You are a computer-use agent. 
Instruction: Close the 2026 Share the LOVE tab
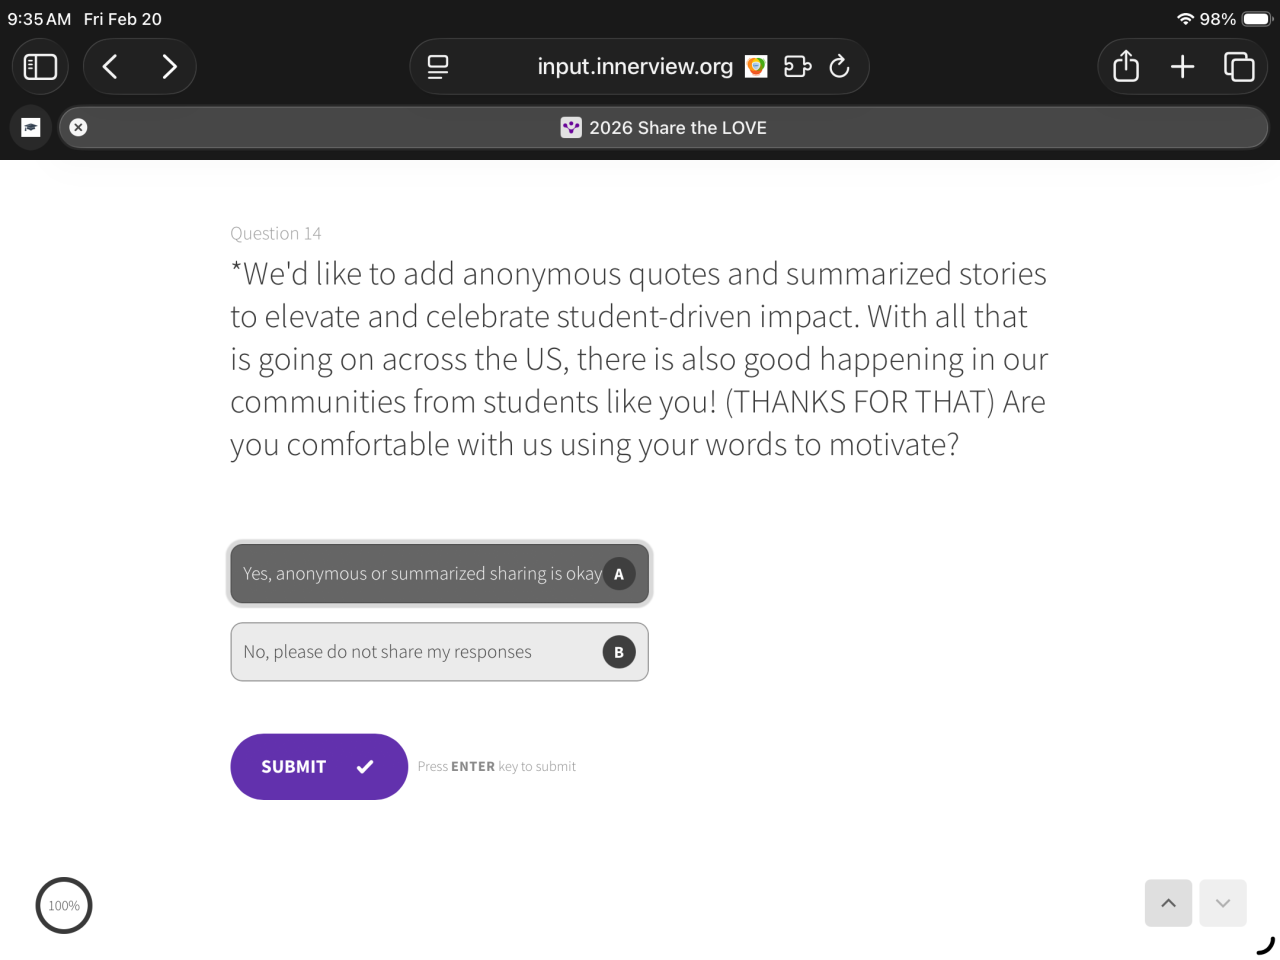pos(79,127)
